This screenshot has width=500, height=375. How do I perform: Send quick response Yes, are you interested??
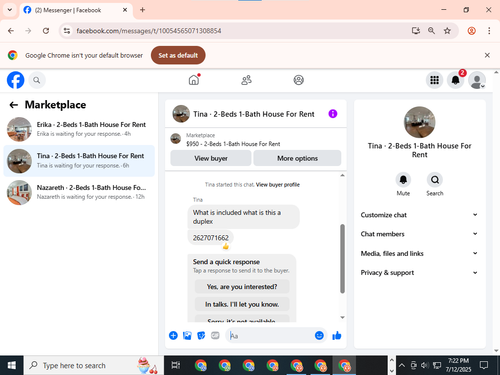point(242,287)
